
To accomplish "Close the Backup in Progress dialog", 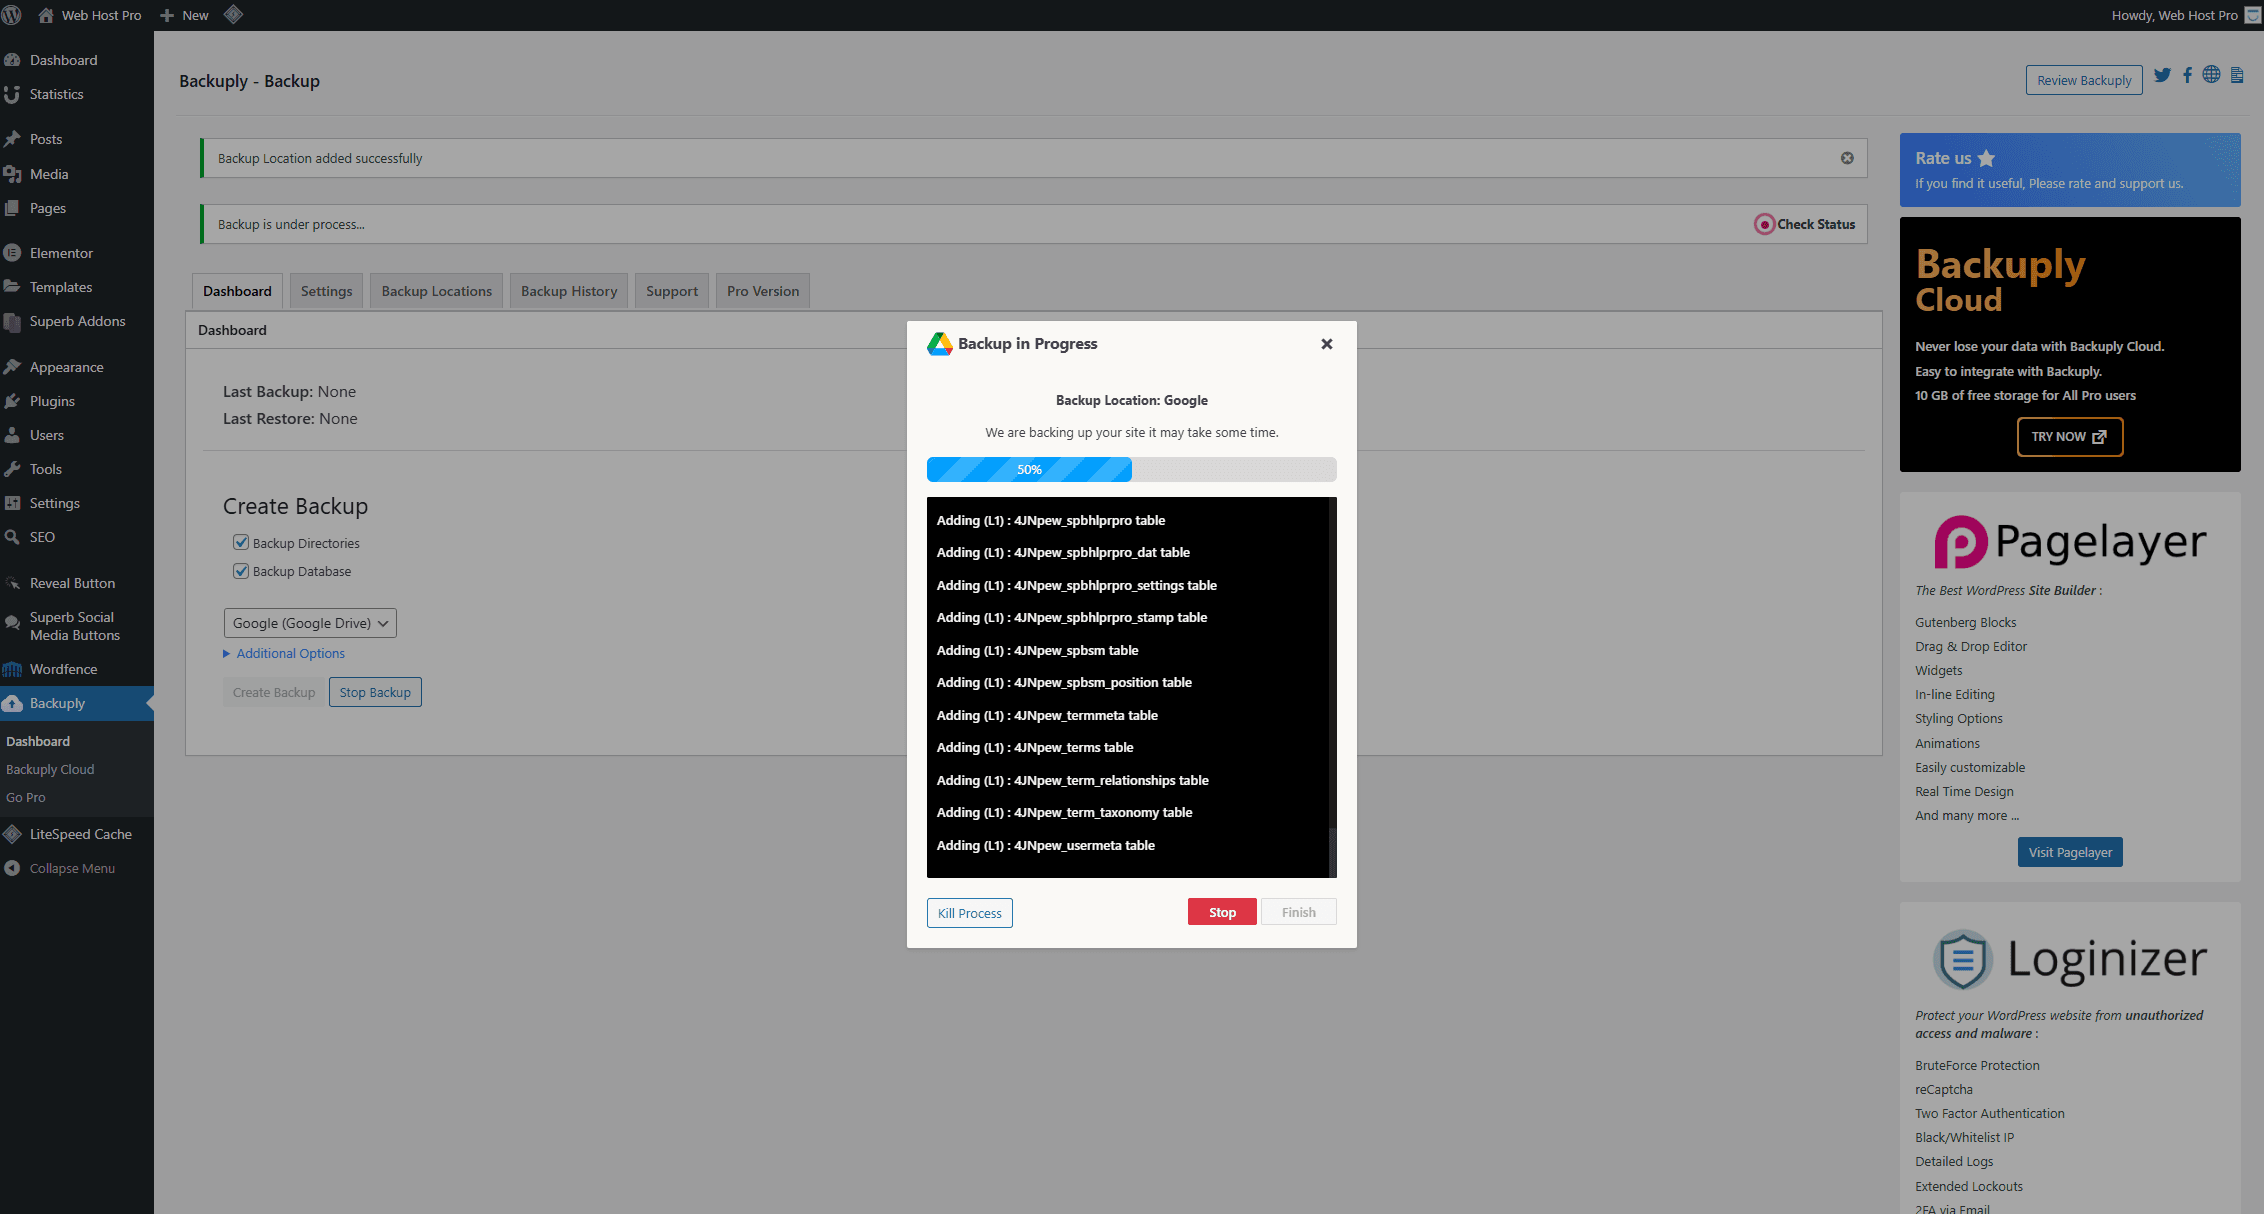I will point(1327,344).
